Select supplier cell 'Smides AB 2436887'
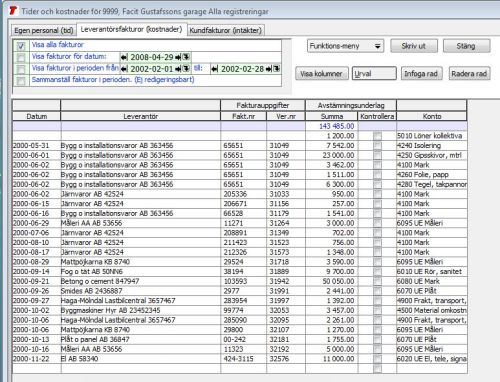This screenshot has width=500, height=382. point(140,291)
